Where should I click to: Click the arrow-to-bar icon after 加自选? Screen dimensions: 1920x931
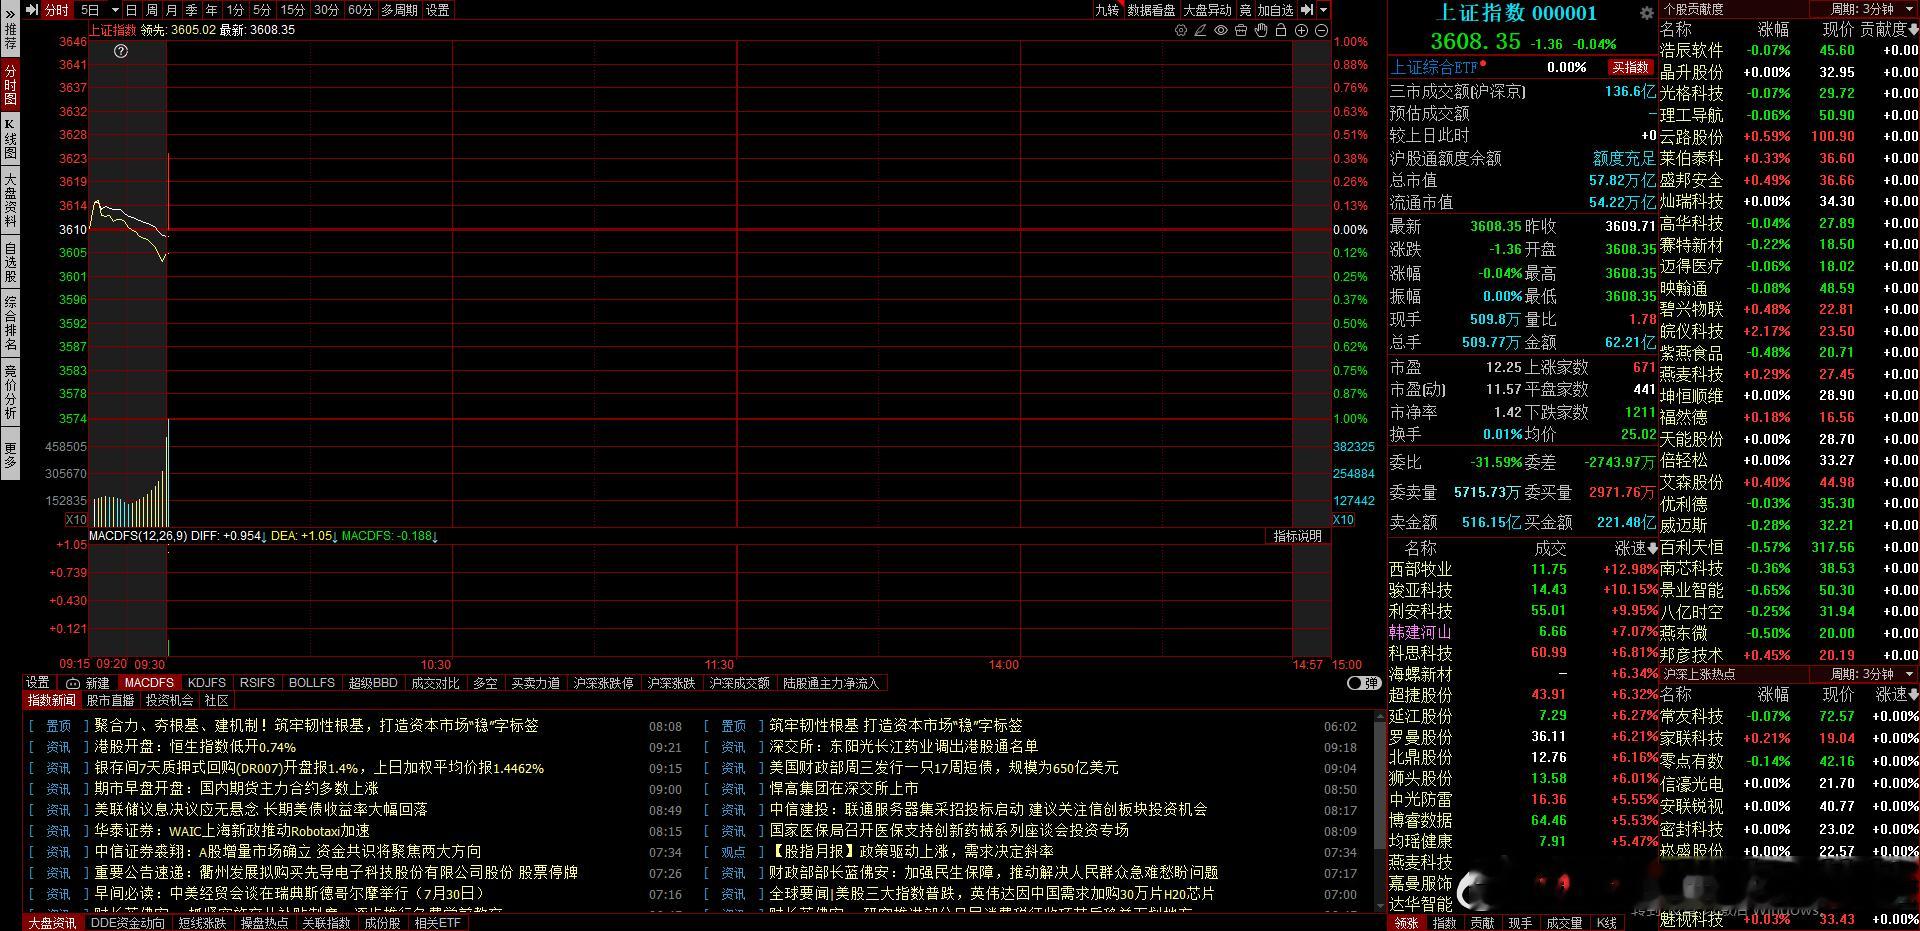pos(1307,10)
